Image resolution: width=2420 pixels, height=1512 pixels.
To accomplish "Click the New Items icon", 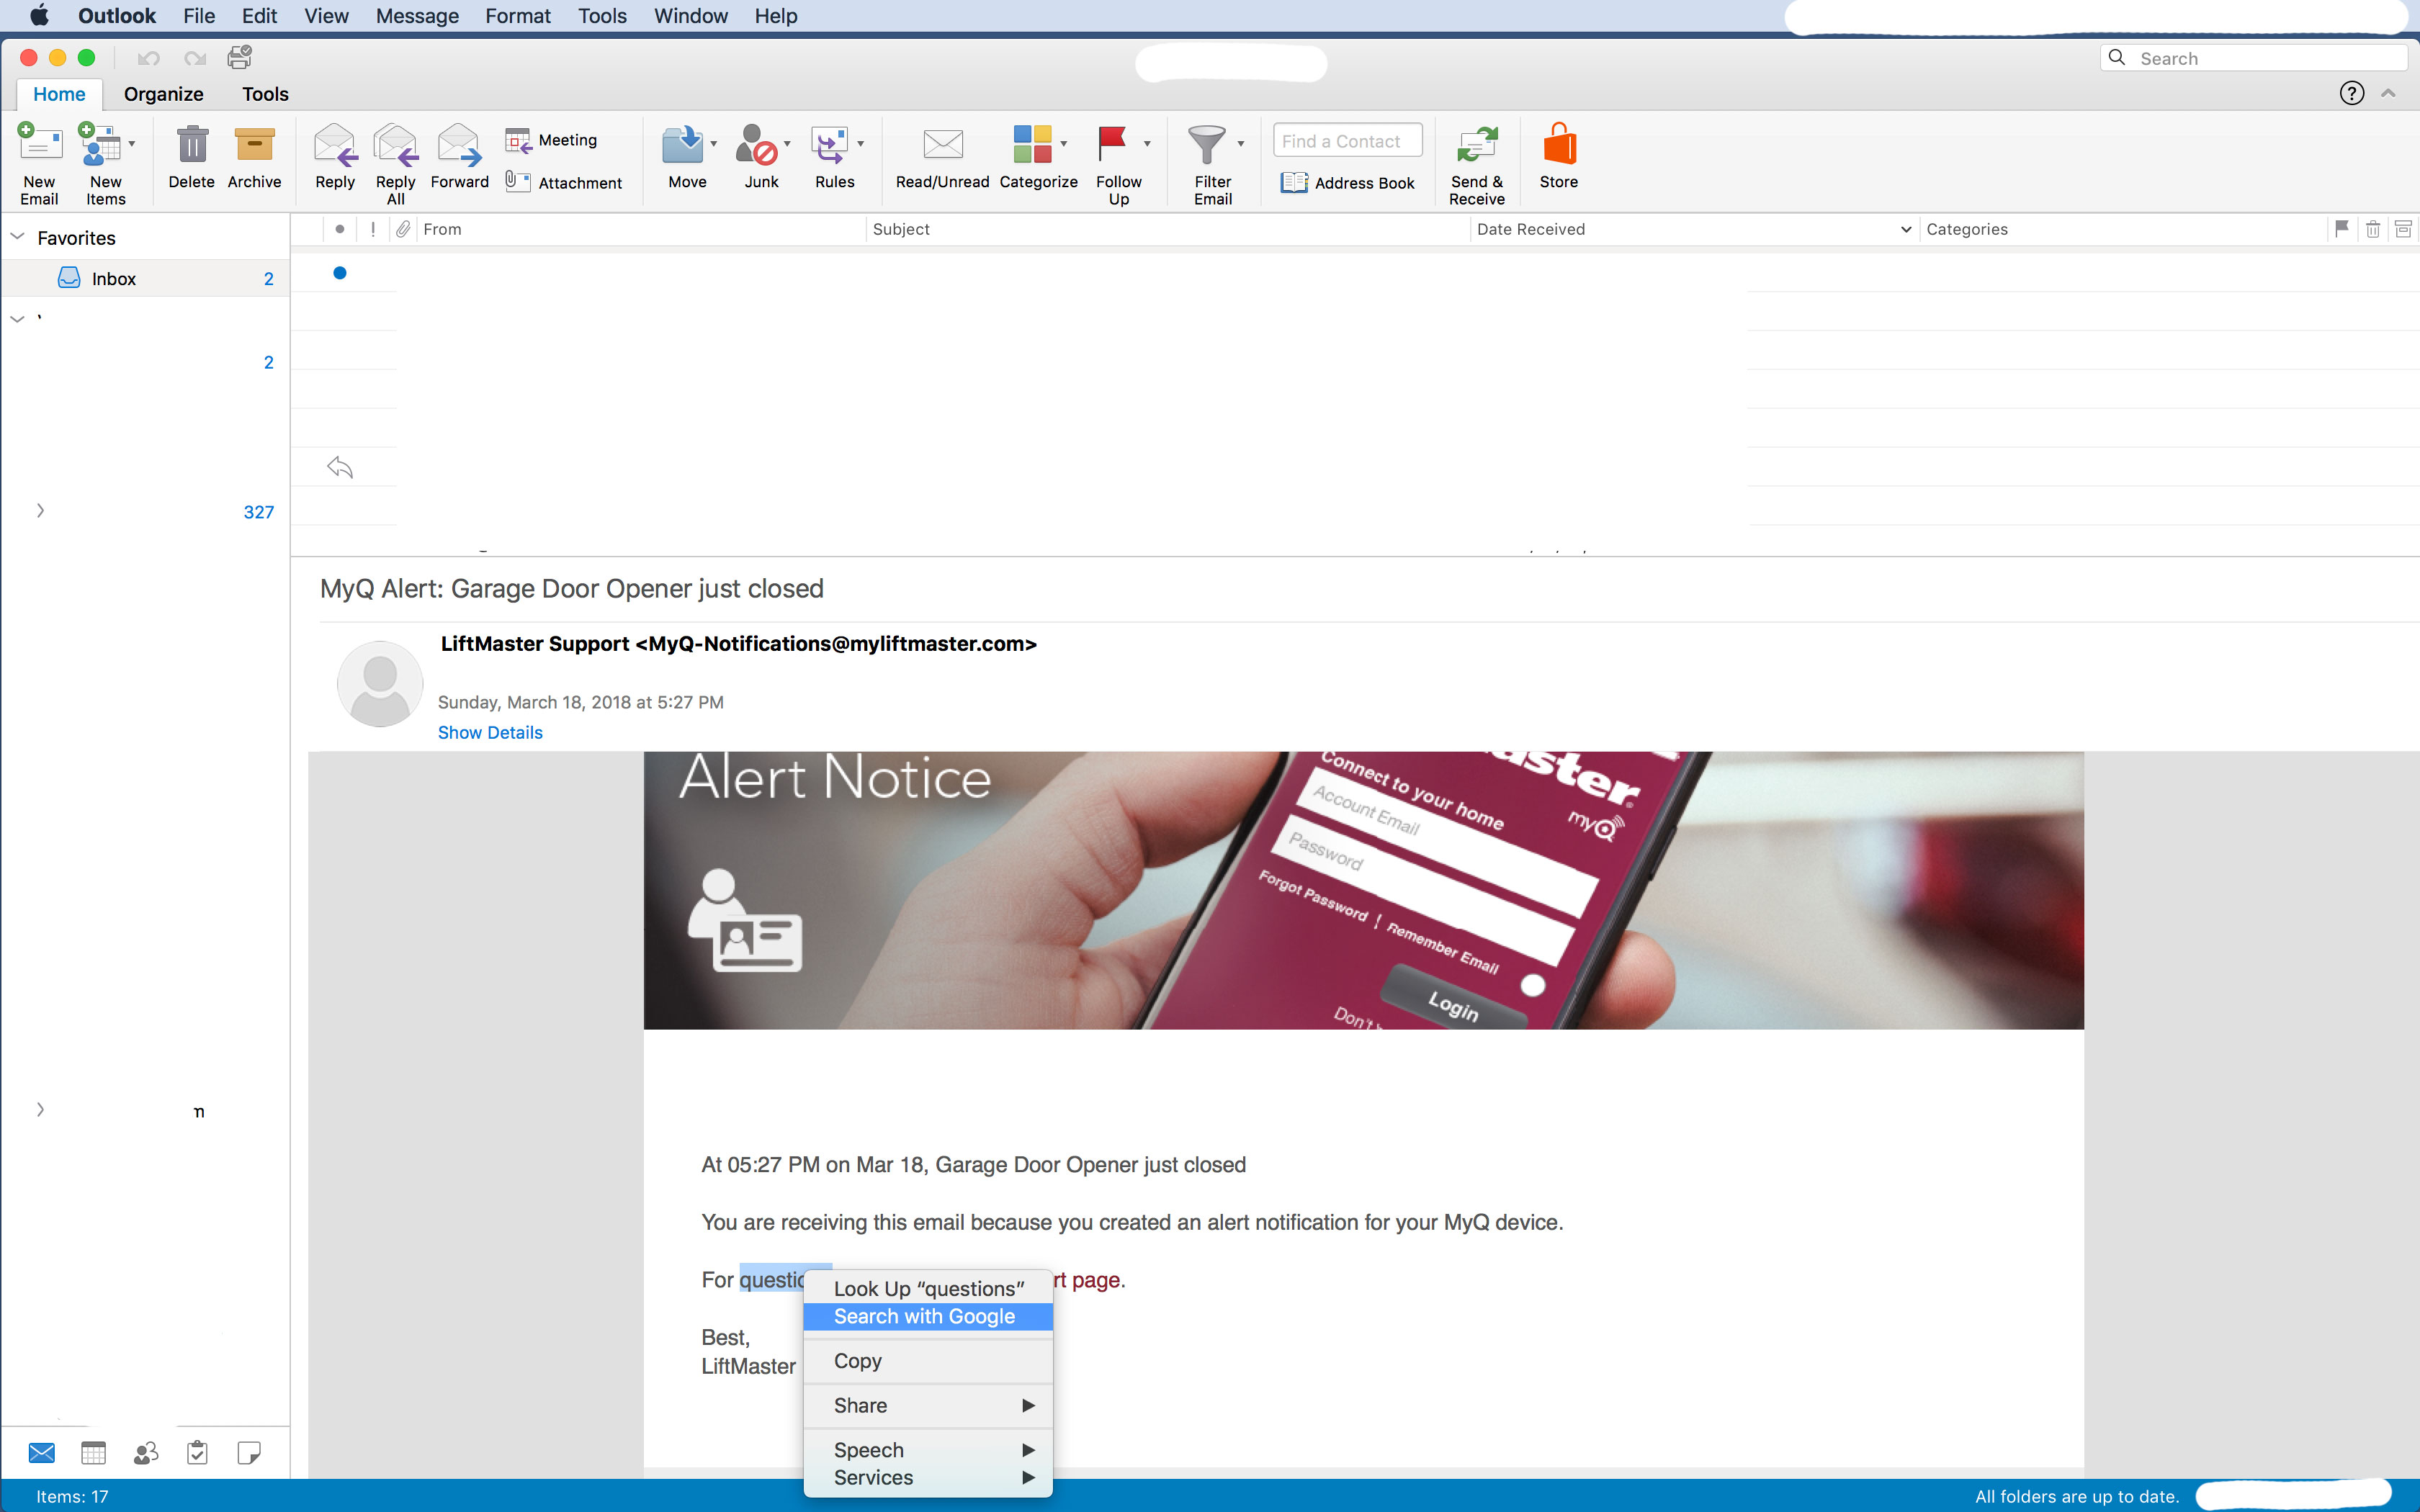I will tap(100, 145).
